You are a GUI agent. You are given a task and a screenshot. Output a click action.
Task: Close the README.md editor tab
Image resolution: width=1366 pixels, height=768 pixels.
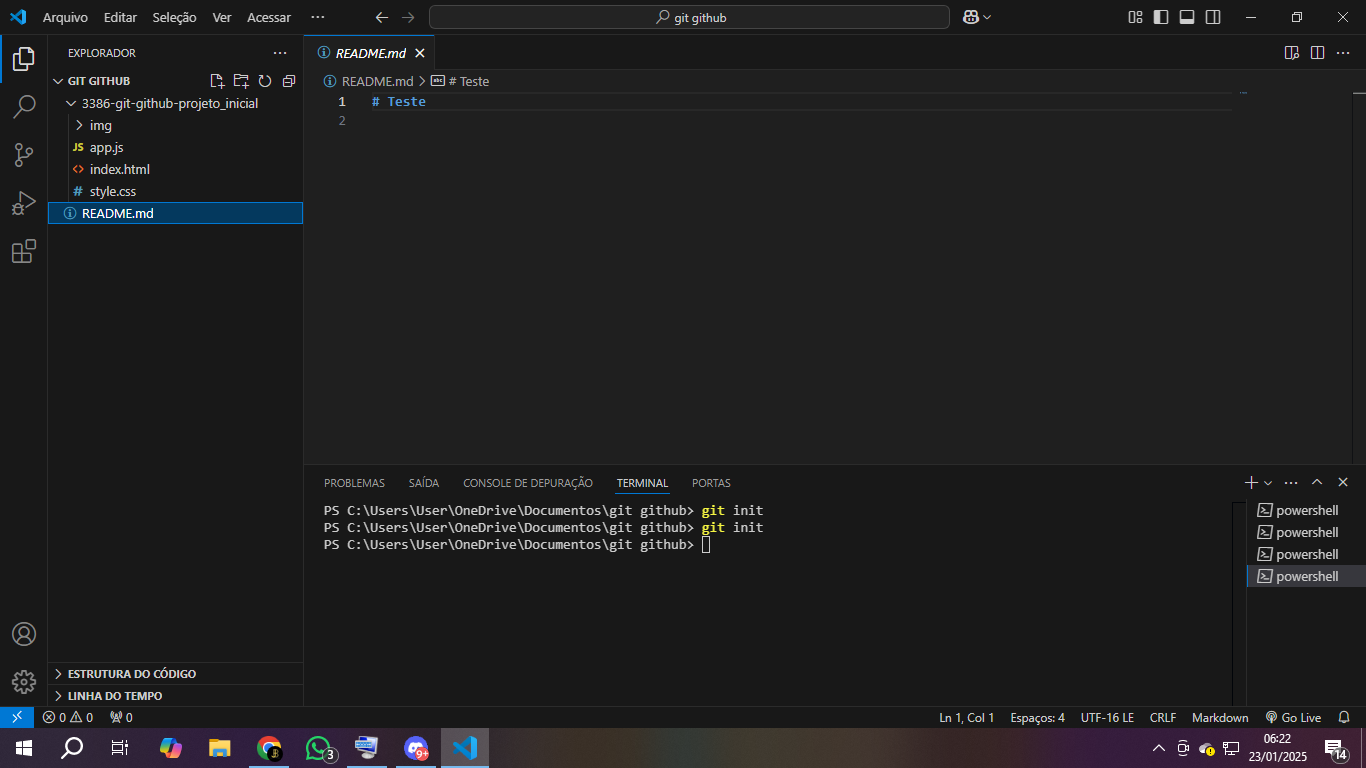(420, 53)
